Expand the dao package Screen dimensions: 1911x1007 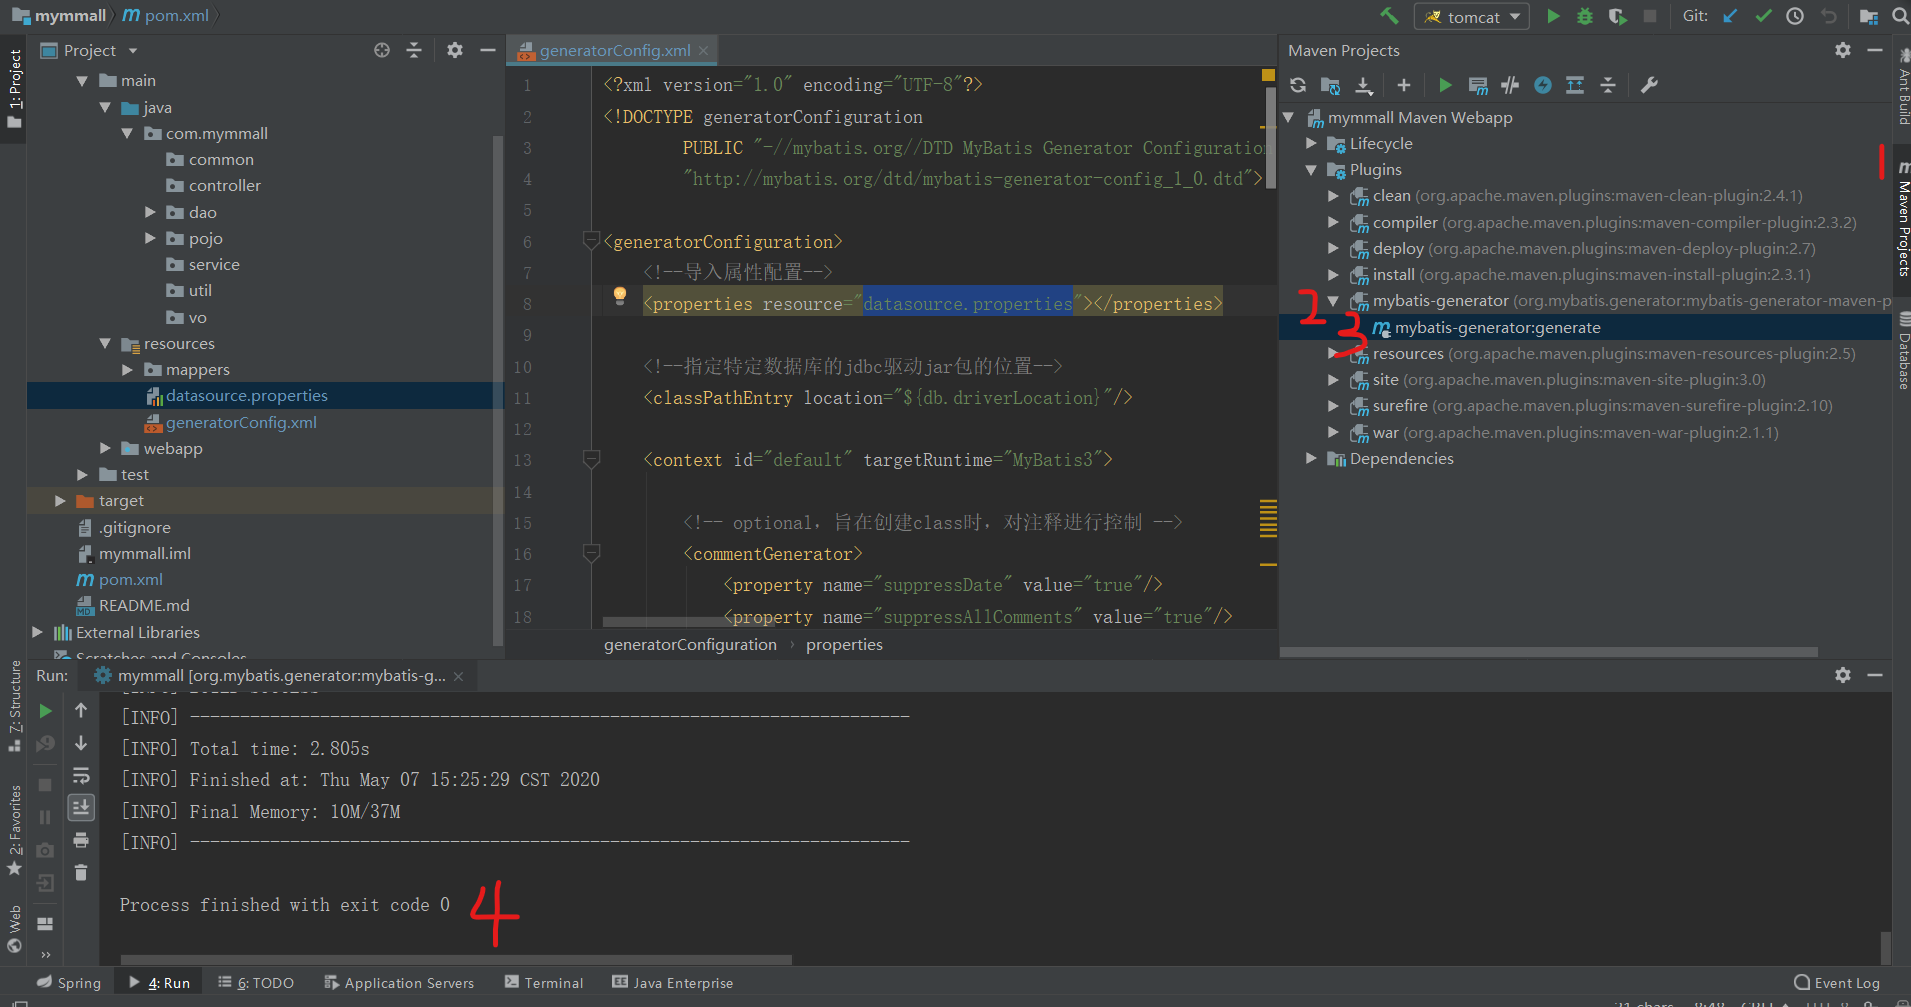pos(150,212)
